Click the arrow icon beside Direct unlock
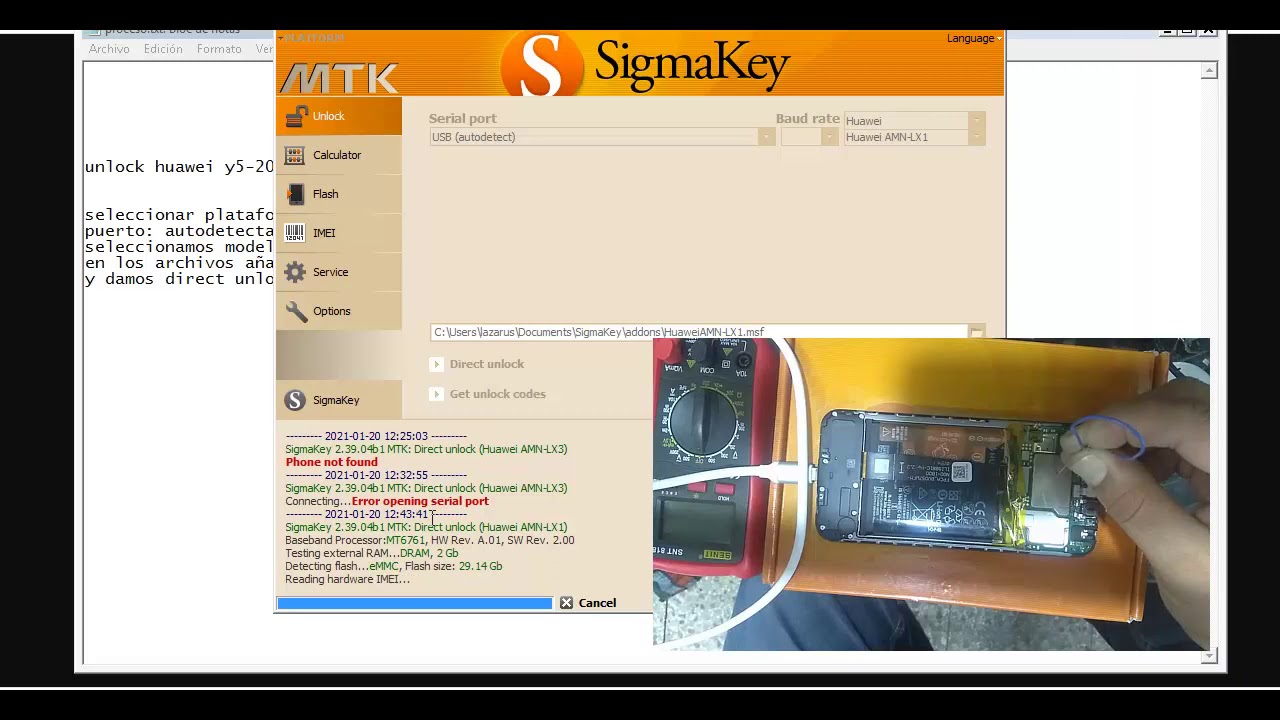 (436, 364)
